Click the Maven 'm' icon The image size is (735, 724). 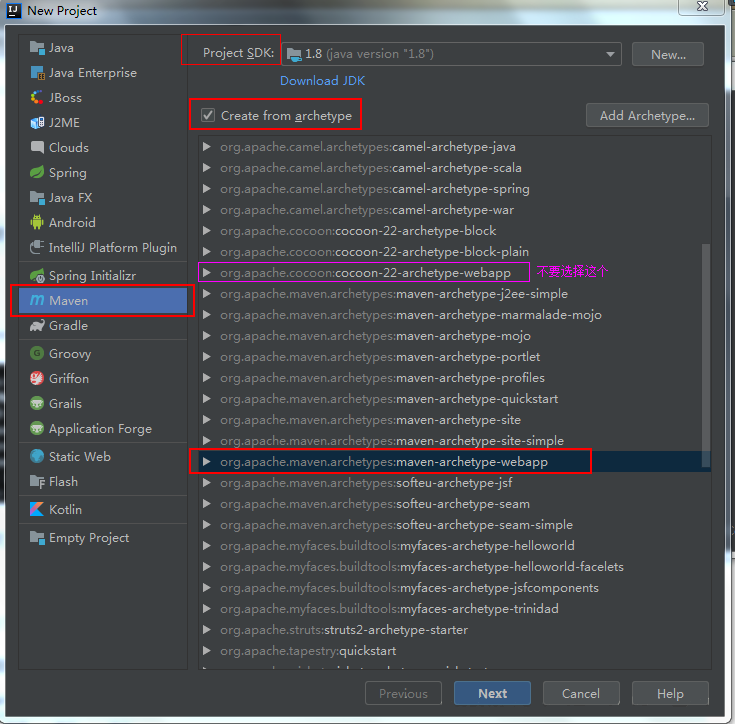click(x=37, y=300)
